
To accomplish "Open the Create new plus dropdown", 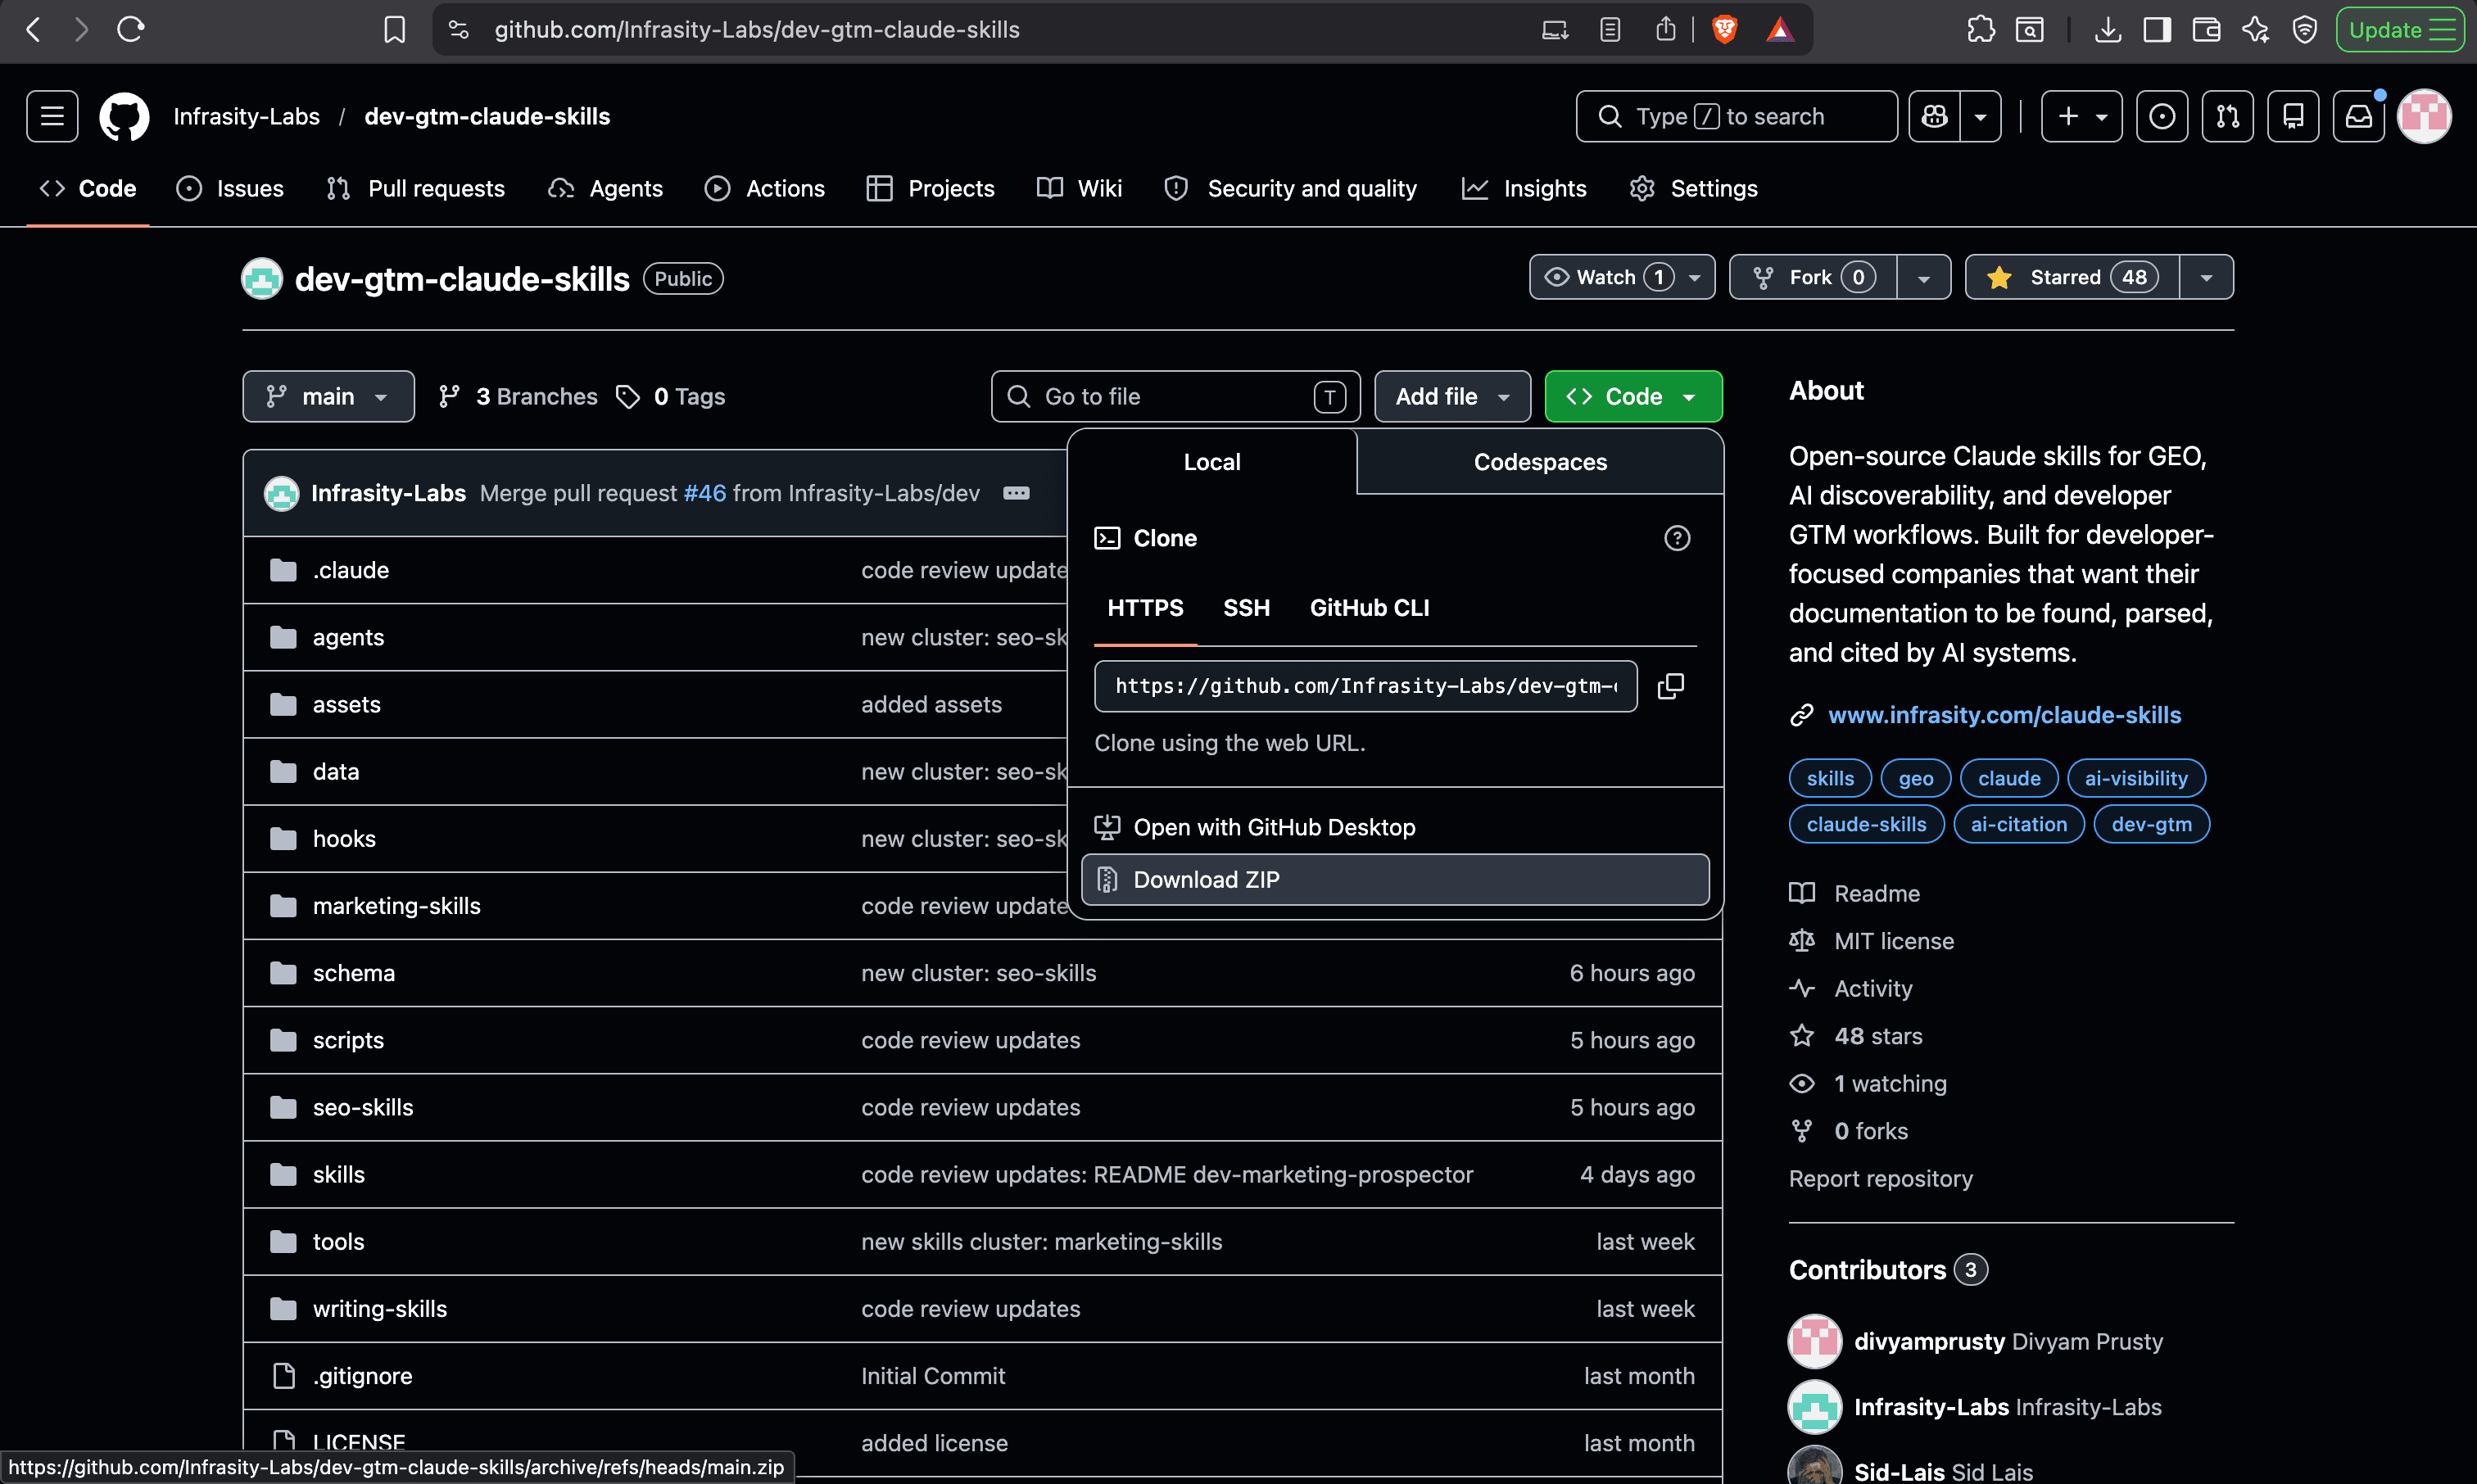I will tap(2081, 117).
